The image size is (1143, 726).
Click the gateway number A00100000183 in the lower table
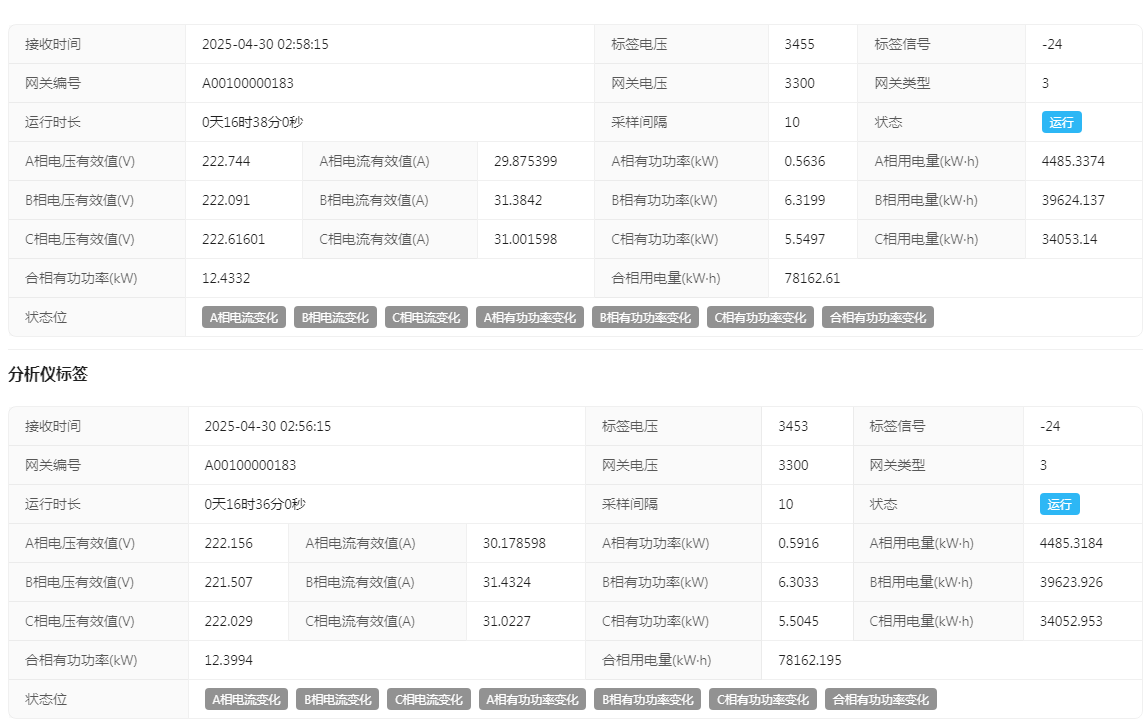coord(250,465)
